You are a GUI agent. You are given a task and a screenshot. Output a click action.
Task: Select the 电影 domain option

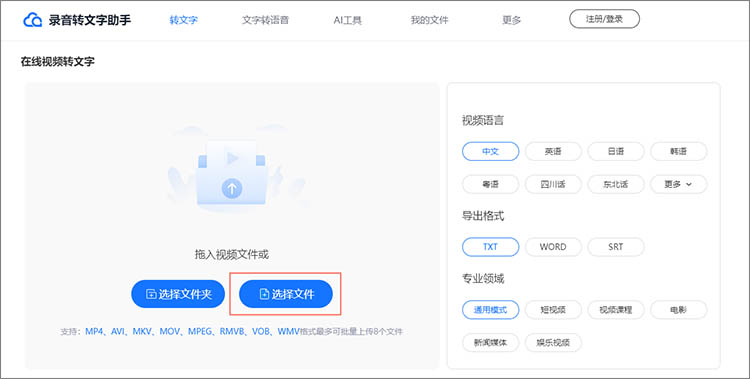[x=678, y=310]
